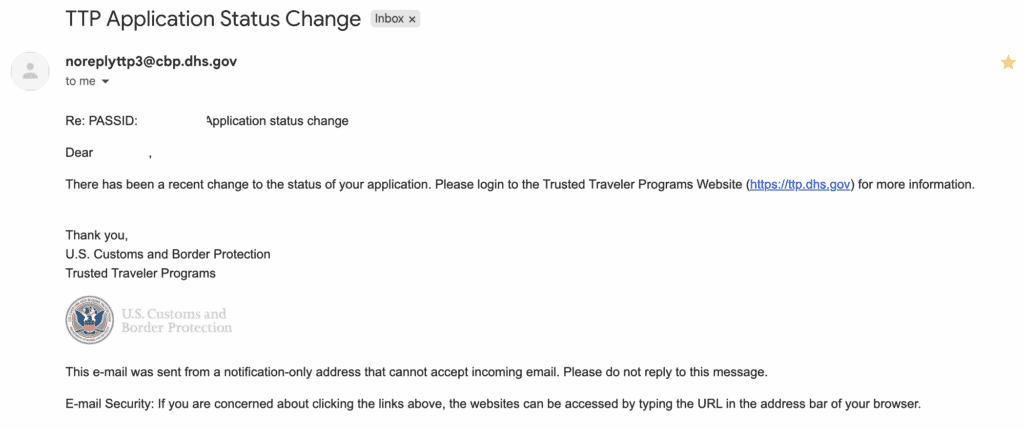Click the "to me" recipient text

coord(80,81)
